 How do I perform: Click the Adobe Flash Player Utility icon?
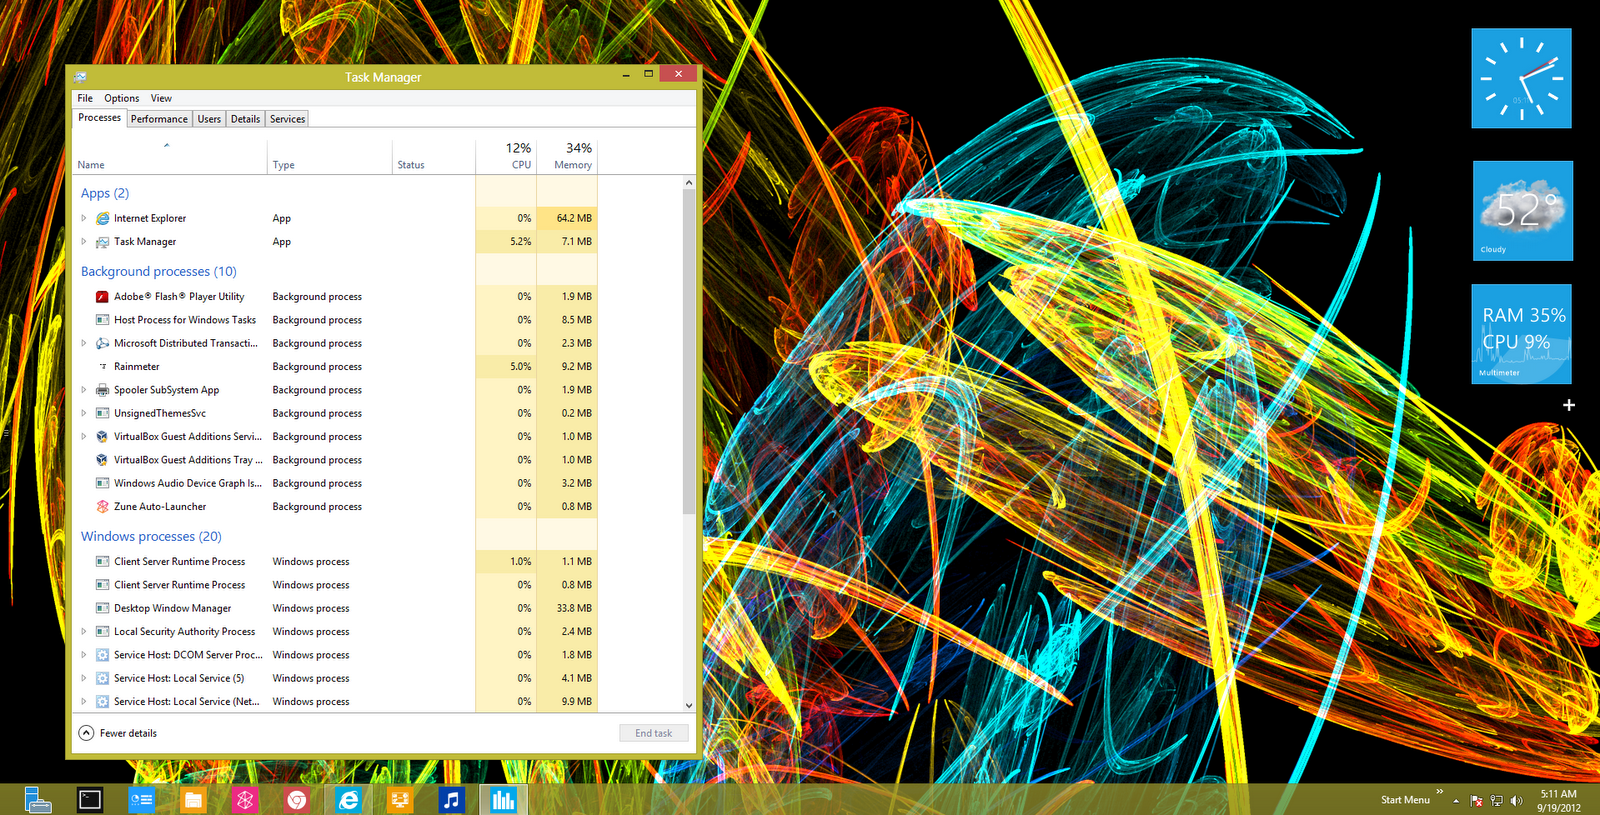coord(102,297)
